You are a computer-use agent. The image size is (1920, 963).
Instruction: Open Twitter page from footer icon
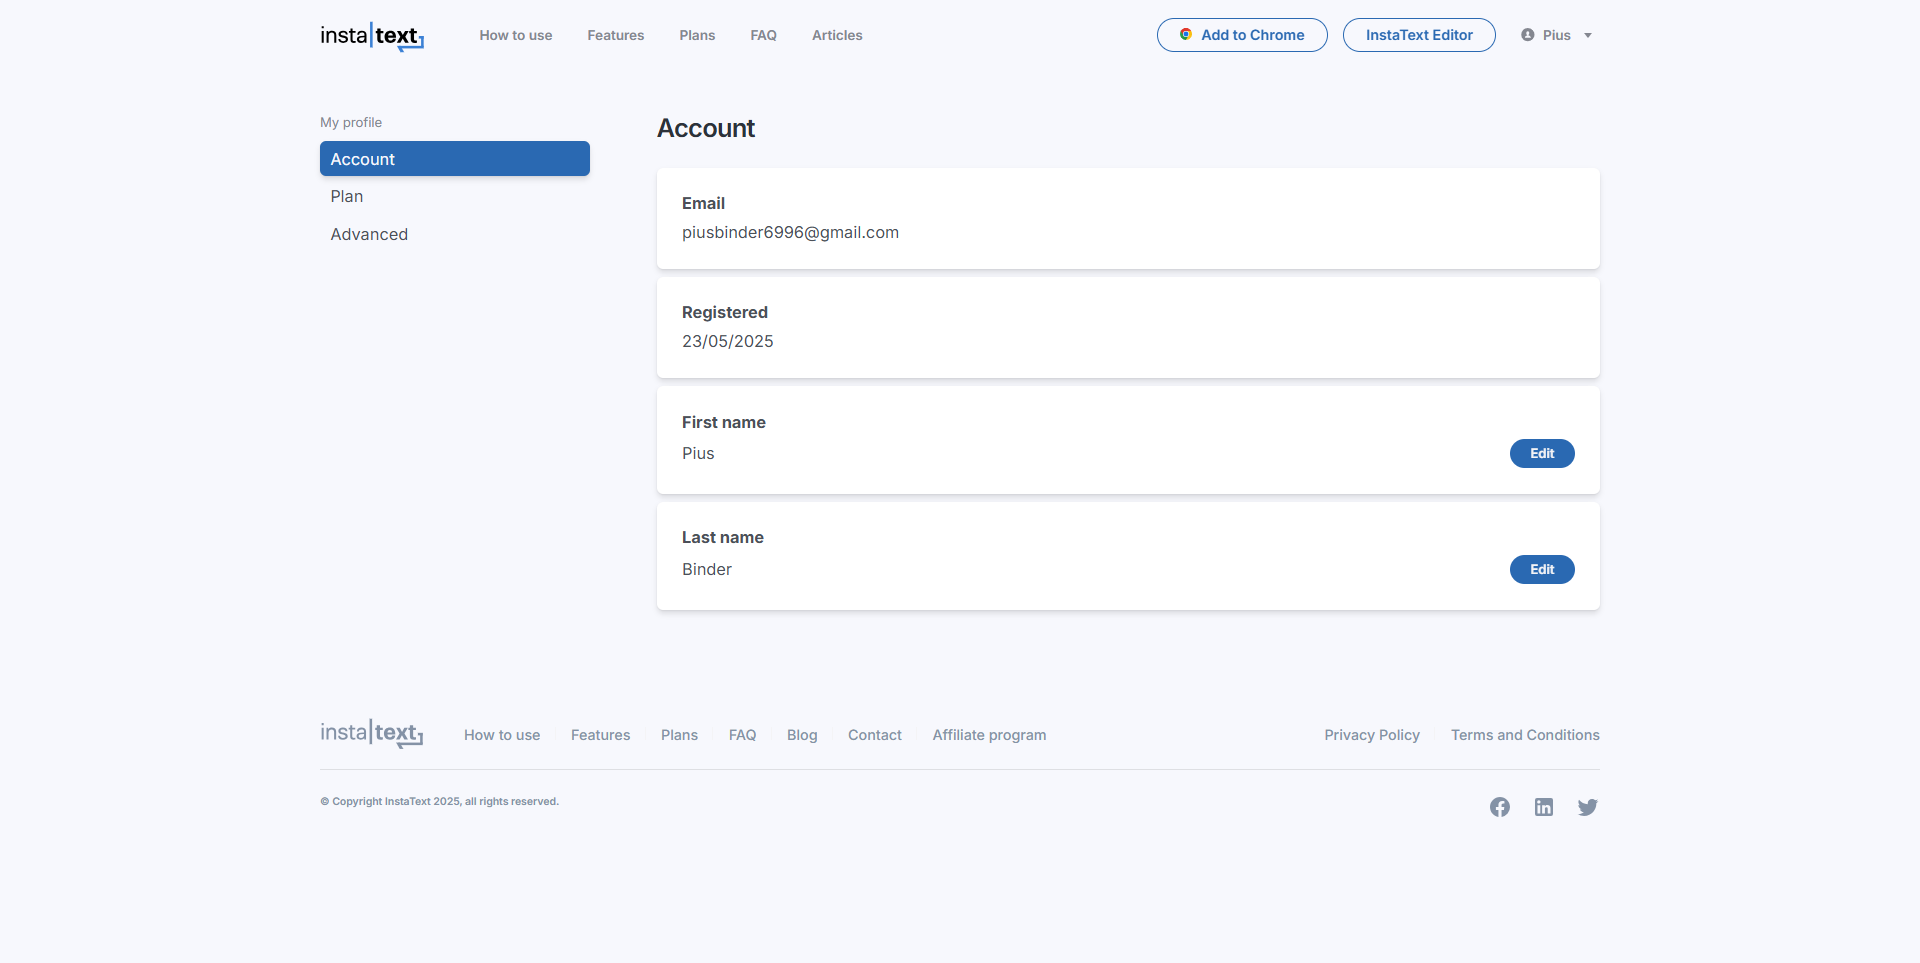point(1587,807)
